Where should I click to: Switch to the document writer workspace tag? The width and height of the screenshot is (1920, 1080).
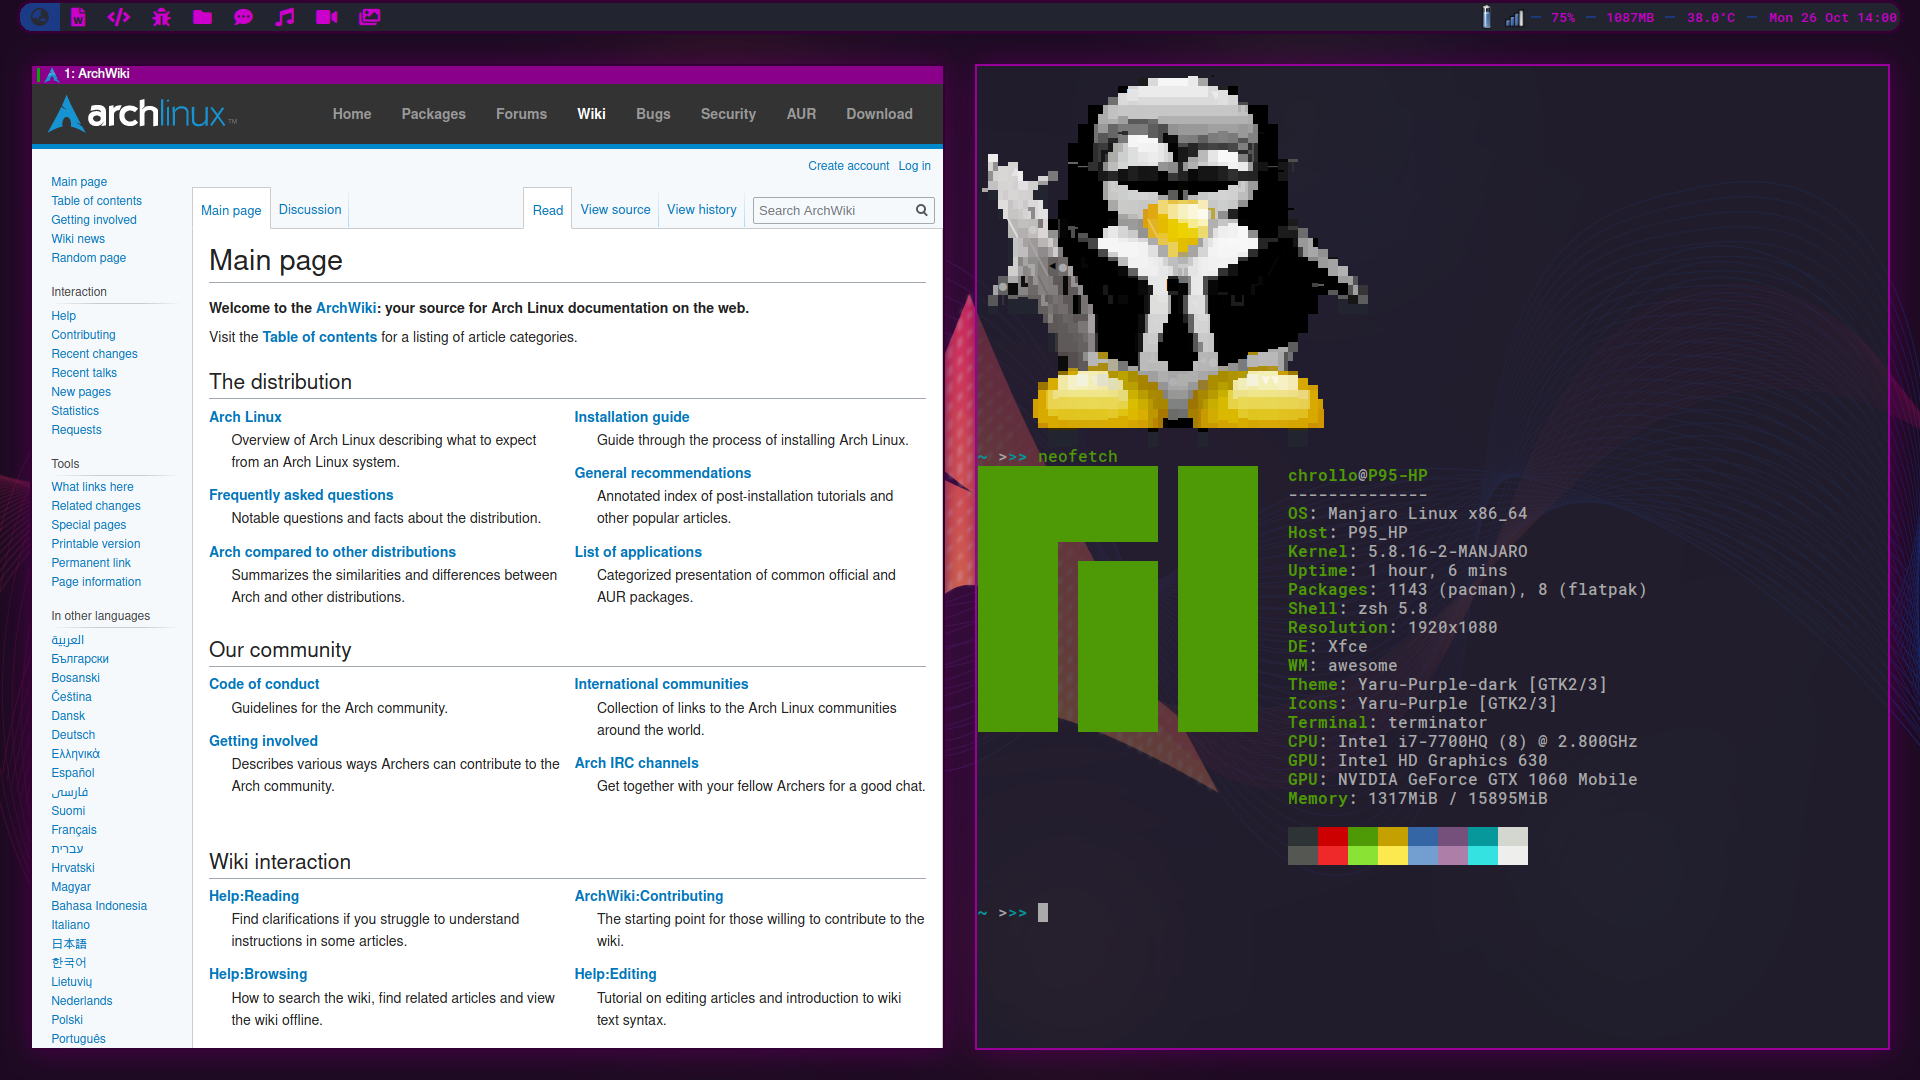click(78, 17)
